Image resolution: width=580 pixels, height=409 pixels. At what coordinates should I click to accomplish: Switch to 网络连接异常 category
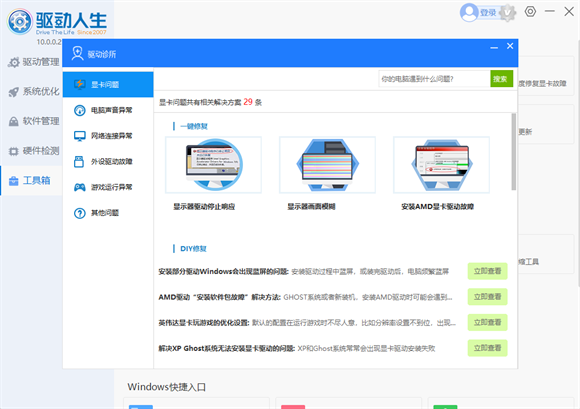108,136
